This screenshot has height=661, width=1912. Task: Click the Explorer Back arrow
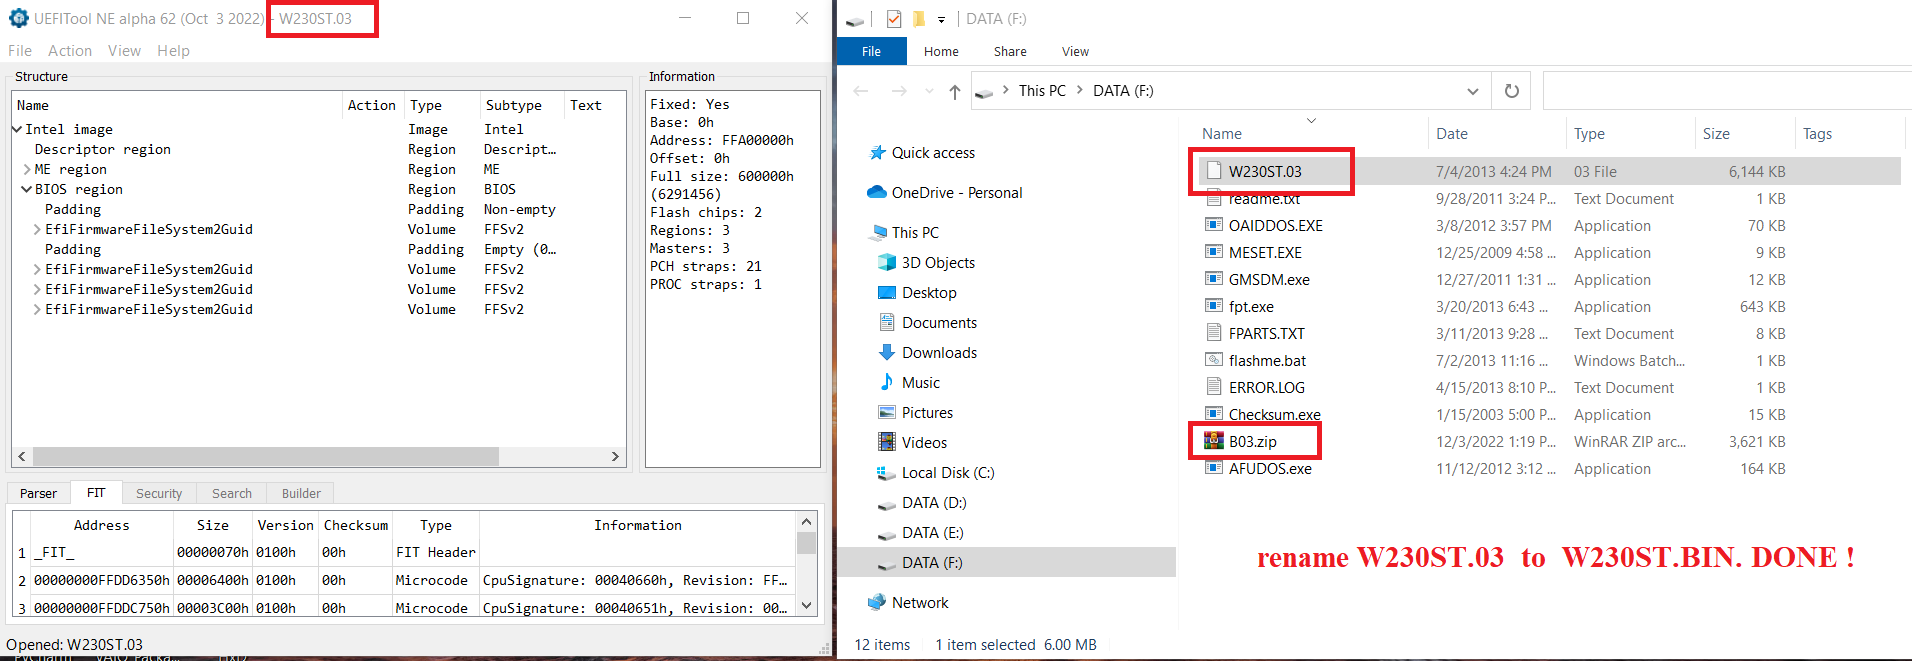[861, 91]
